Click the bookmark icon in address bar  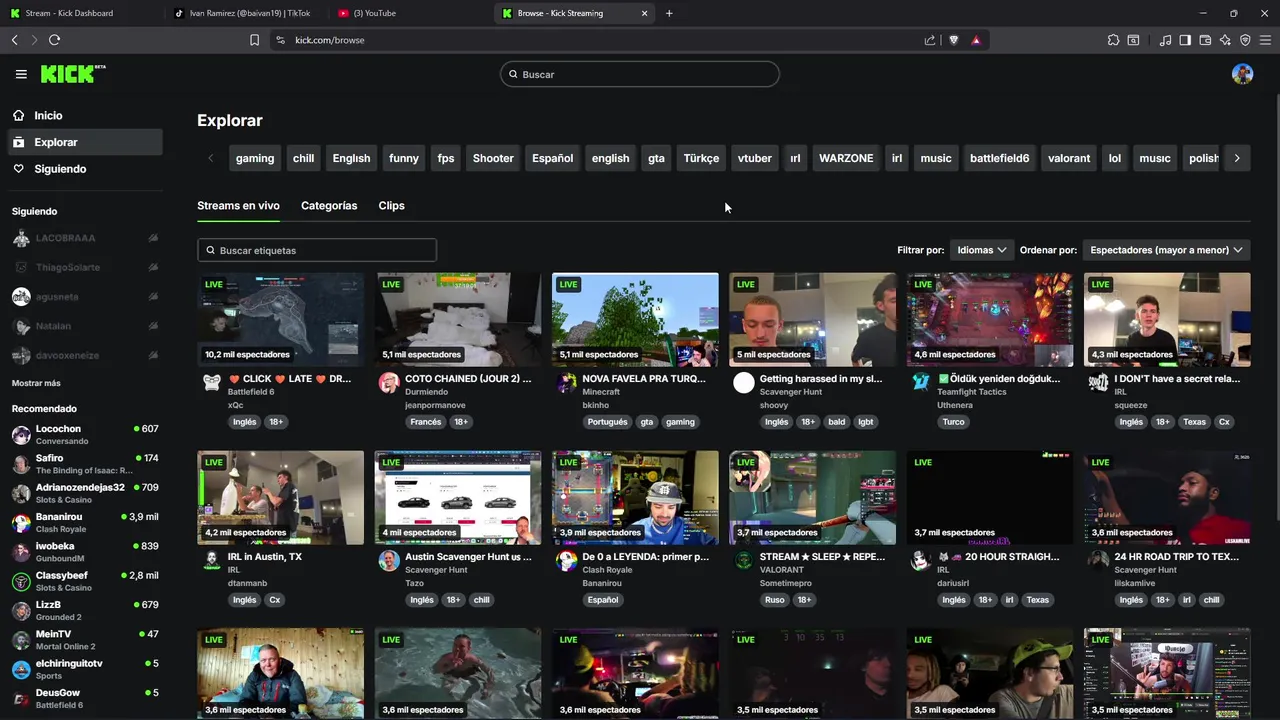point(254,40)
